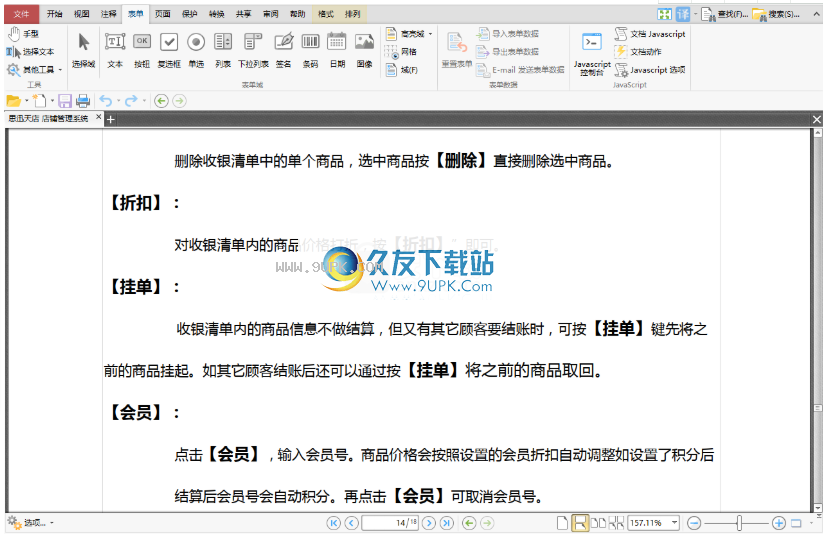Screen dimensions: 823x539
Task: Insert a 条码 barcode field
Action: [x=310, y=51]
